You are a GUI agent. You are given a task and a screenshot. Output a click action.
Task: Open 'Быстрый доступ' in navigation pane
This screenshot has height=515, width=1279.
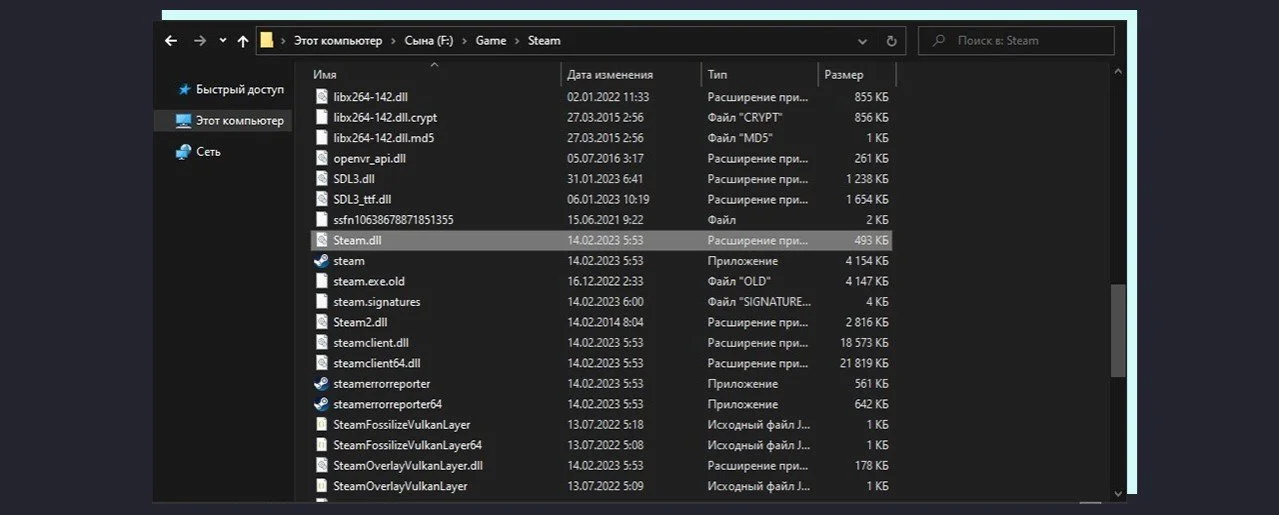240,89
